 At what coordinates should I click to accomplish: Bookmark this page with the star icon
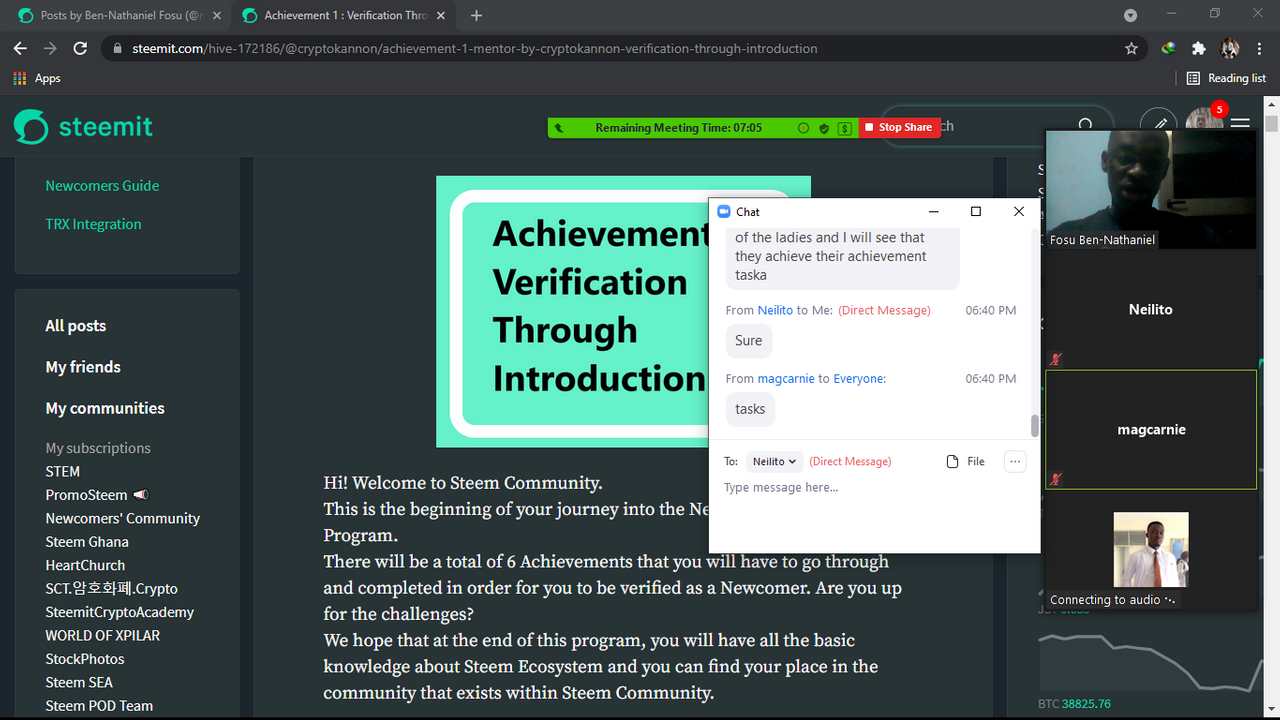1131,48
